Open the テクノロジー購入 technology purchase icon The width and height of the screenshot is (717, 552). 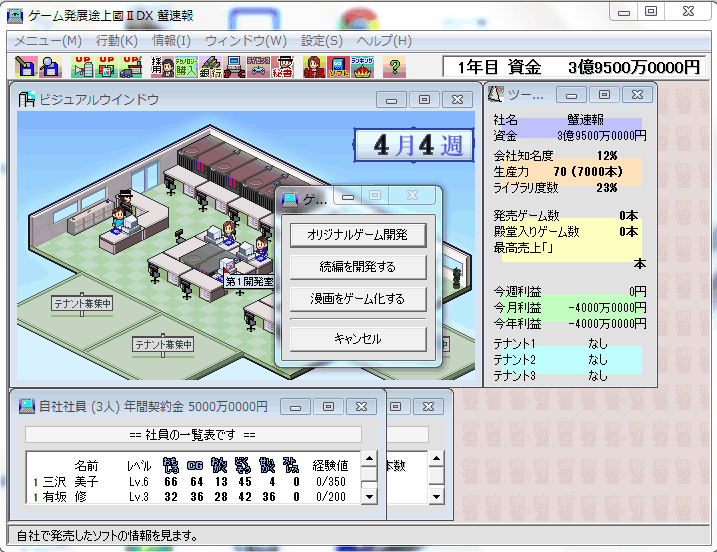click(x=187, y=67)
